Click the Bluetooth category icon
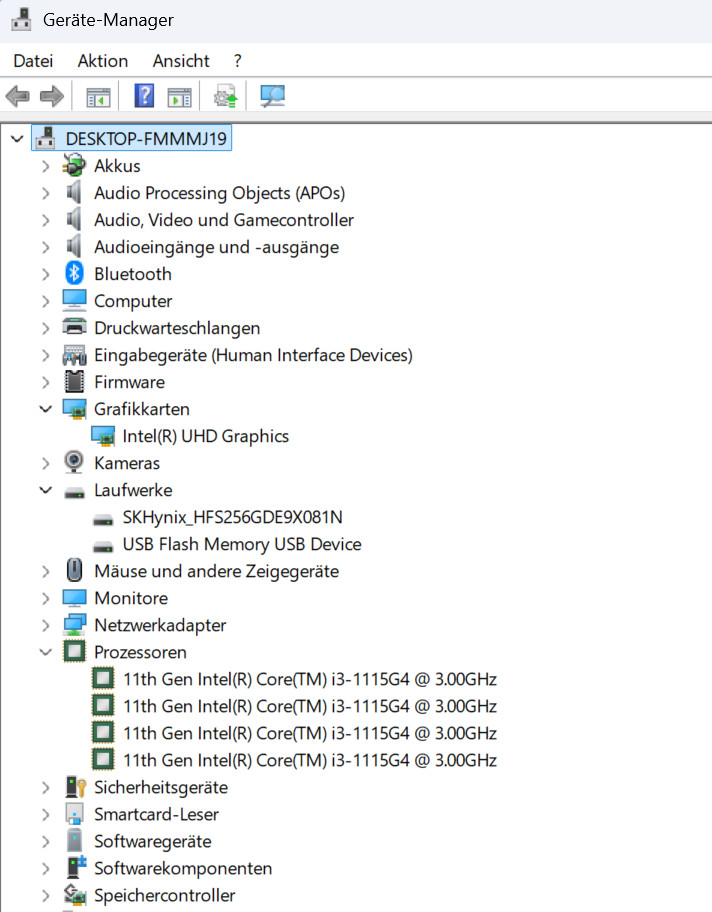 click(x=74, y=274)
